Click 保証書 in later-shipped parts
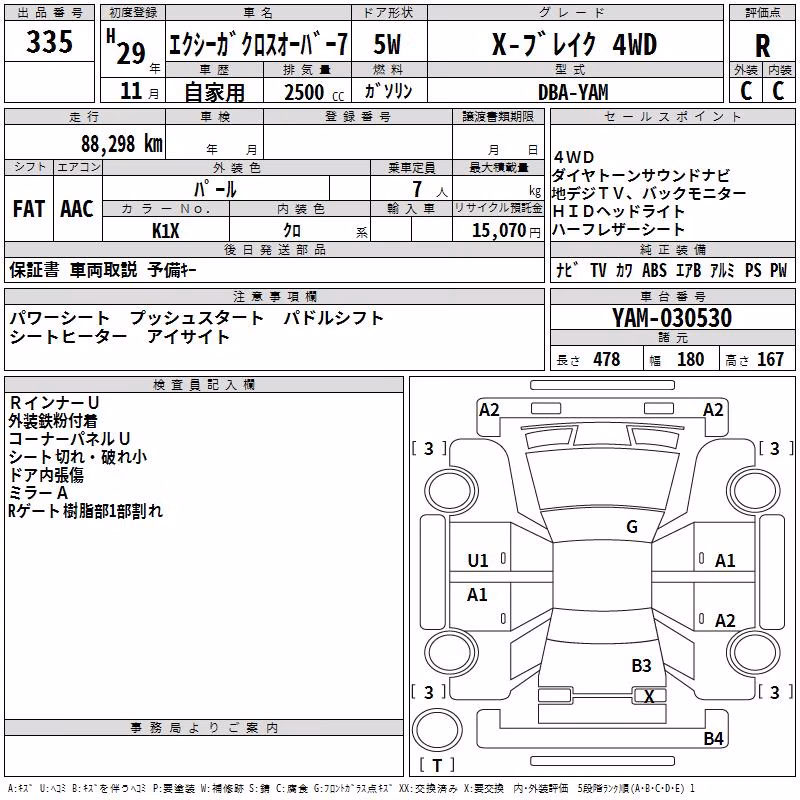The height and width of the screenshot is (800, 800). pyautogui.click(x=34, y=270)
